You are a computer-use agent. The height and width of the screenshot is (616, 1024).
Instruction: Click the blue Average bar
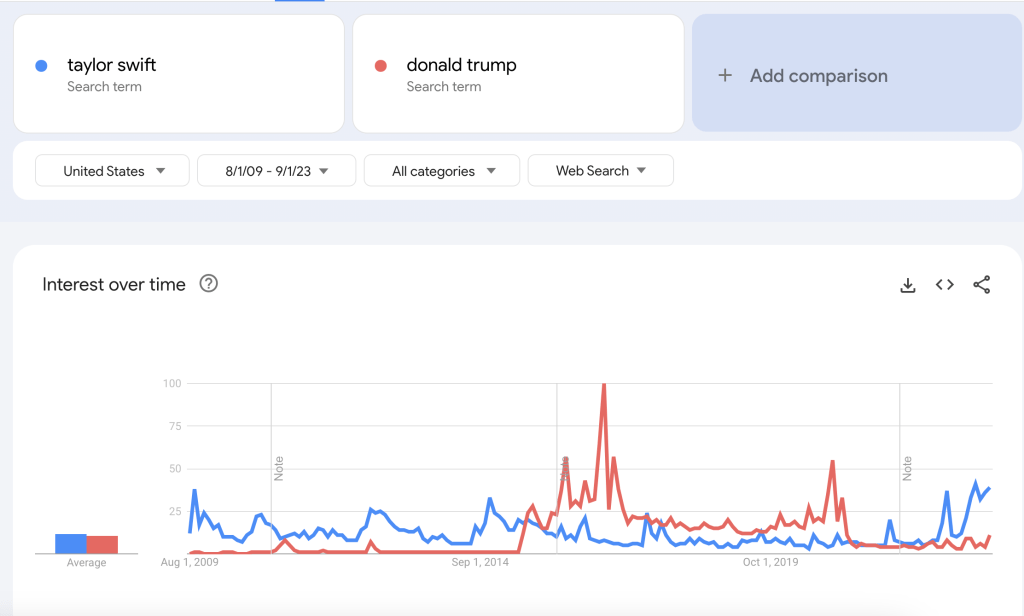70,543
